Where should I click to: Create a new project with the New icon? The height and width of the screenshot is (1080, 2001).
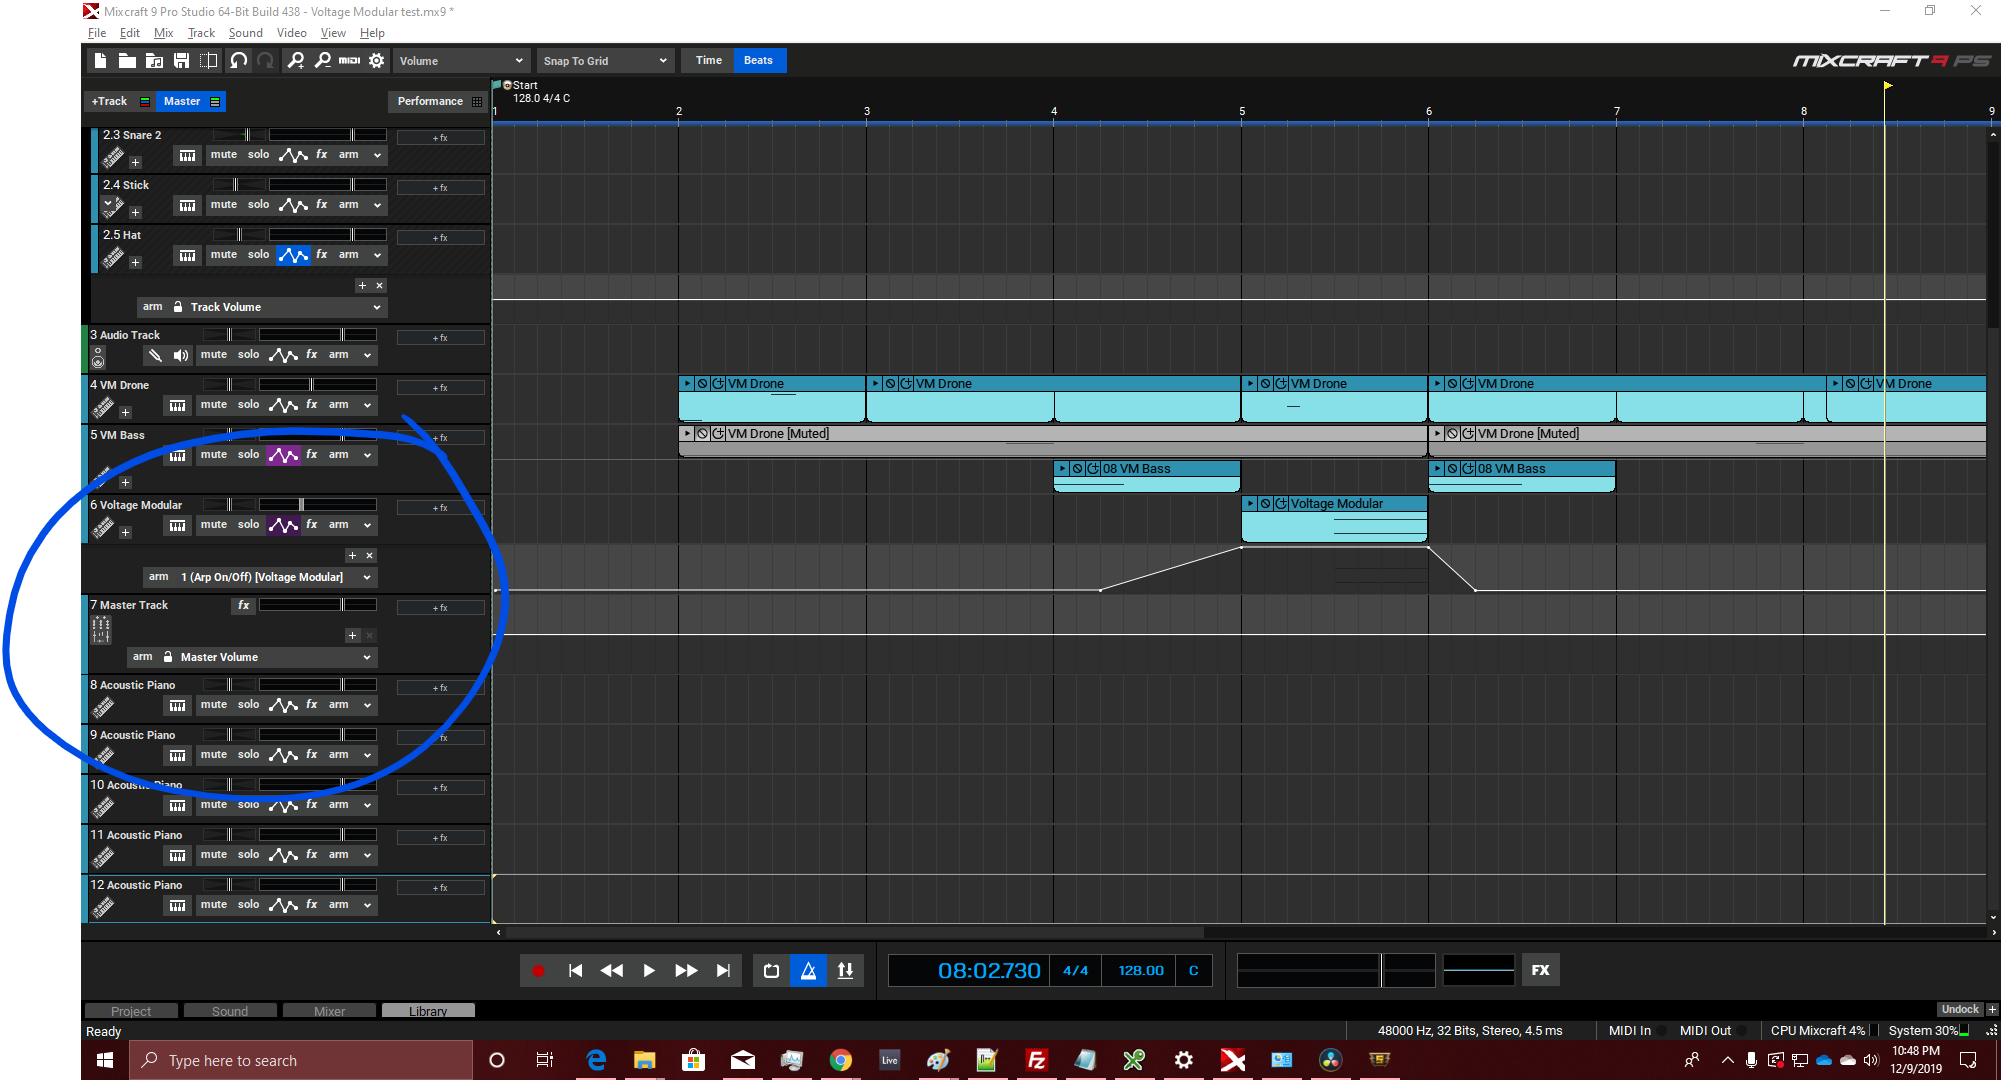[x=100, y=61]
